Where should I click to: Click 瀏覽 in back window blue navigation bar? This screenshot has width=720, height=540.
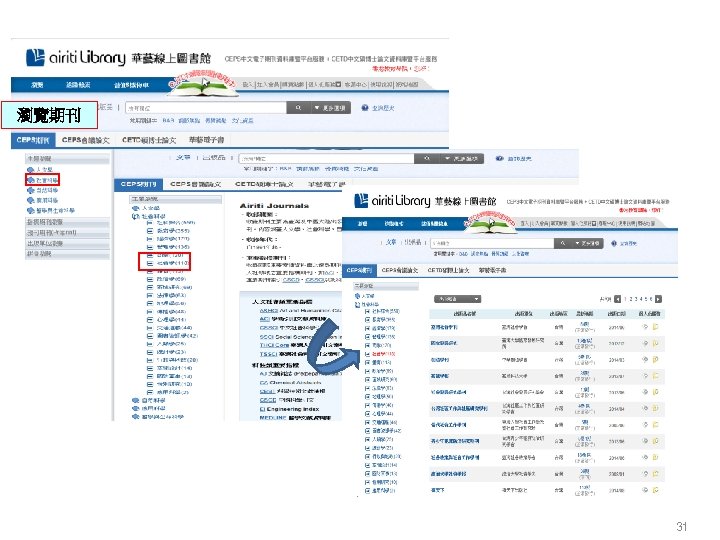37,85
